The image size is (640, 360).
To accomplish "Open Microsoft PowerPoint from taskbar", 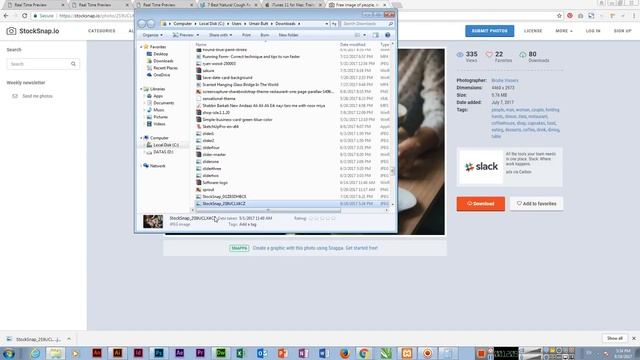I will coord(282,353).
